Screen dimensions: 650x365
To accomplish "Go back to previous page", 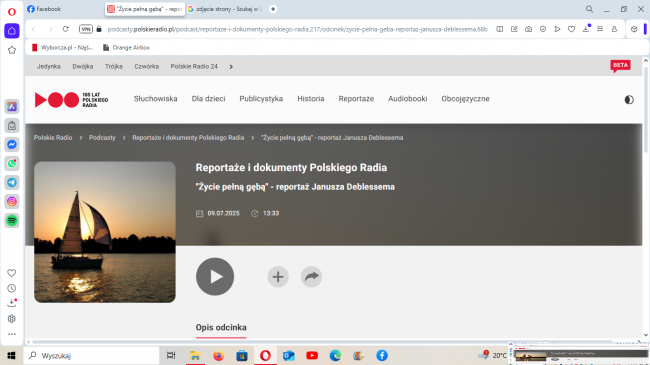I will coord(34,29).
